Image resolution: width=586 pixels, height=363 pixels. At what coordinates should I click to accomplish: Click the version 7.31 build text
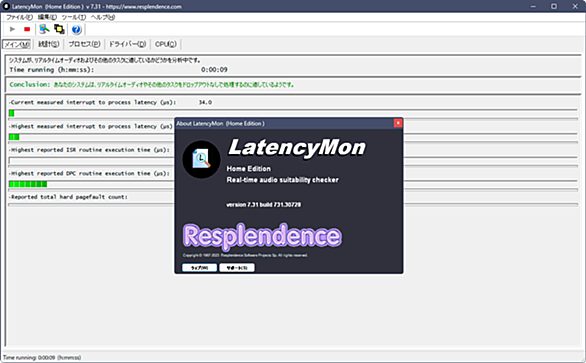(263, 204)
